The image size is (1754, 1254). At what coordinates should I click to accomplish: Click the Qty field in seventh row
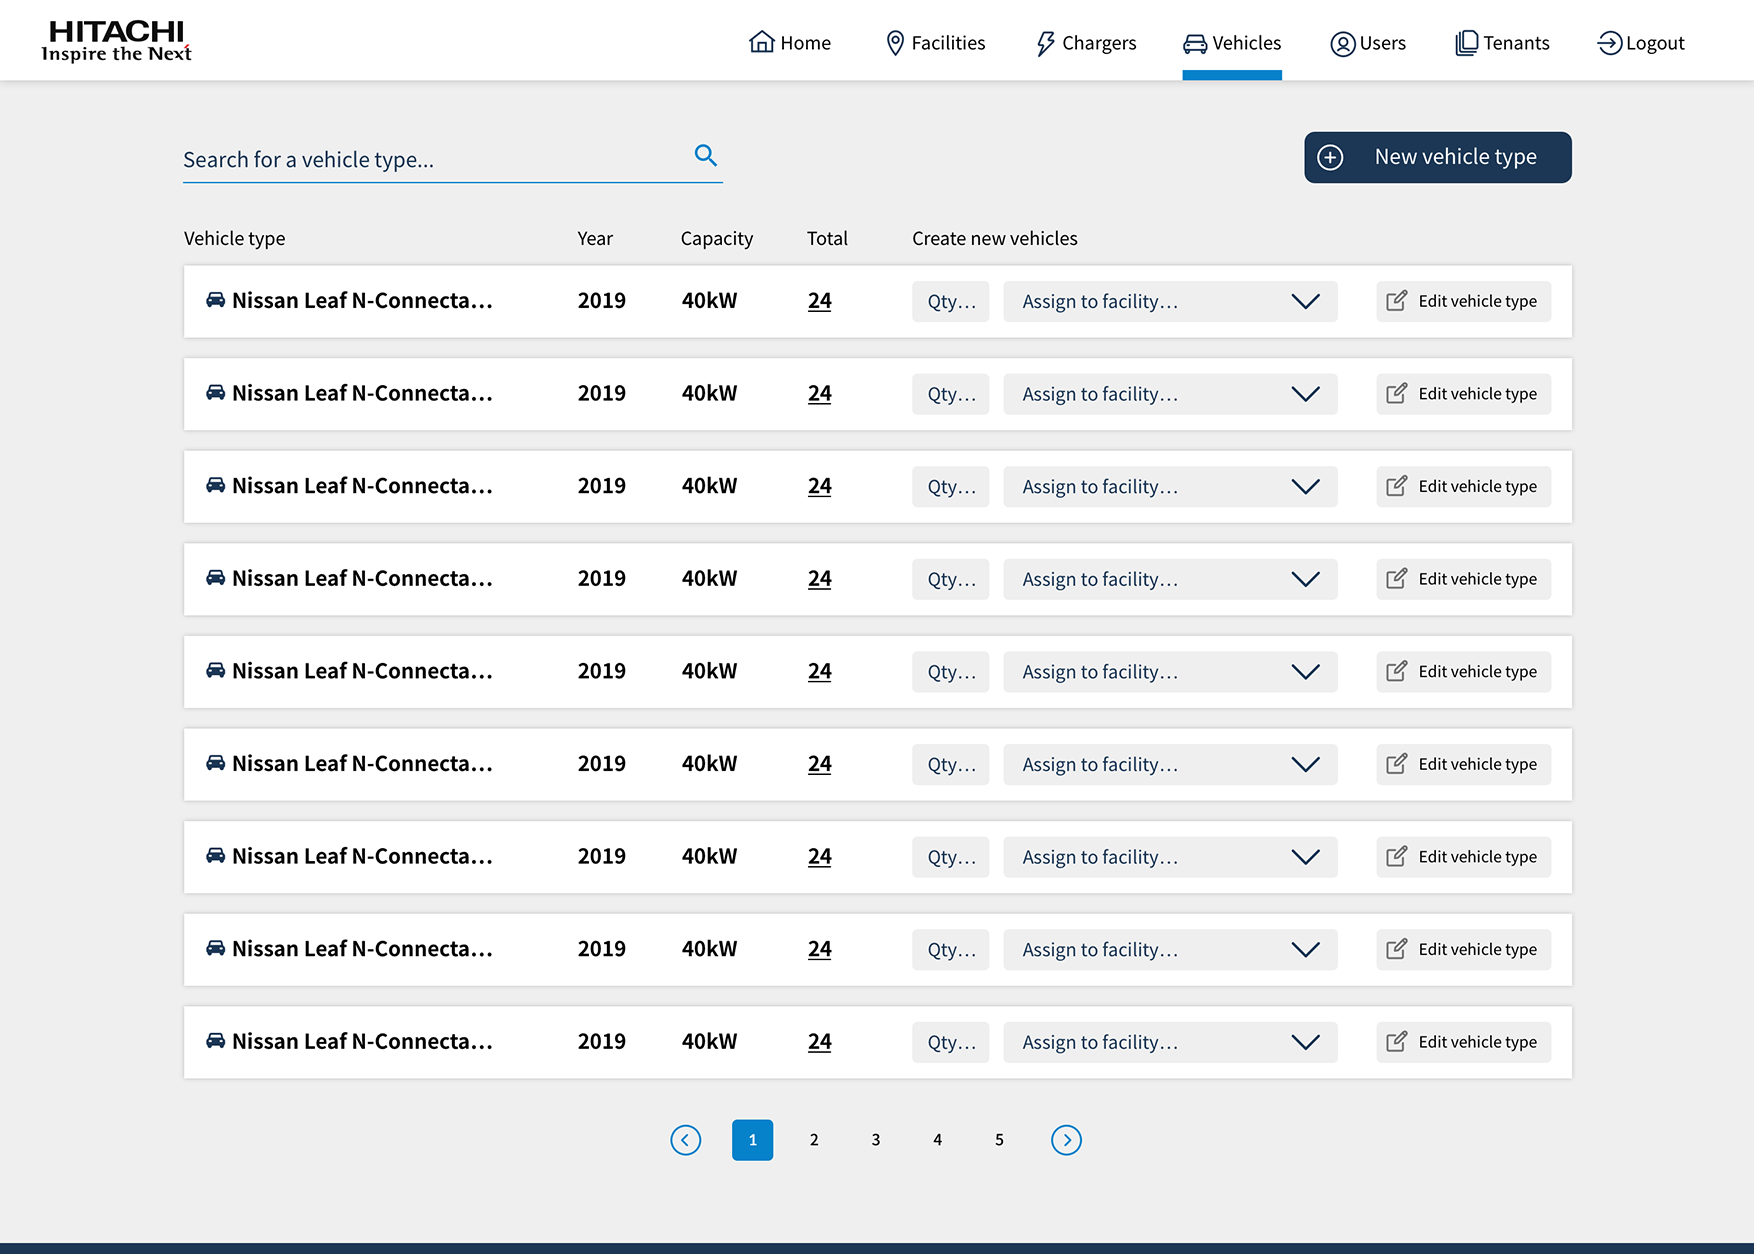click(x=950, y=856)
